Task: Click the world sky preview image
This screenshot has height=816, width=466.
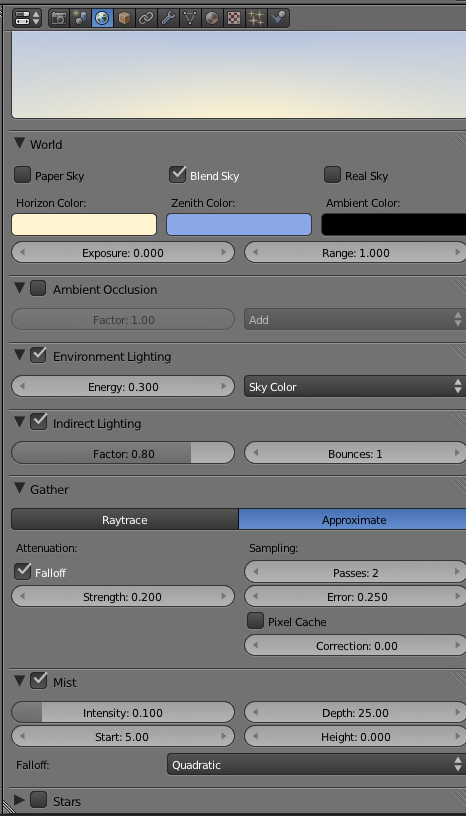Action: 238,74
